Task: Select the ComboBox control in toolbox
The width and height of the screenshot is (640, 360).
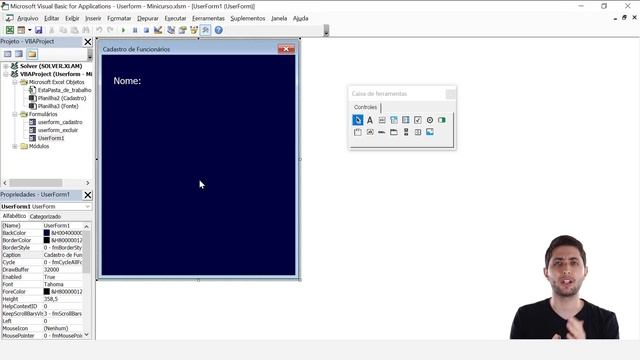Action: pyautogui.click(x=393, y=120)
